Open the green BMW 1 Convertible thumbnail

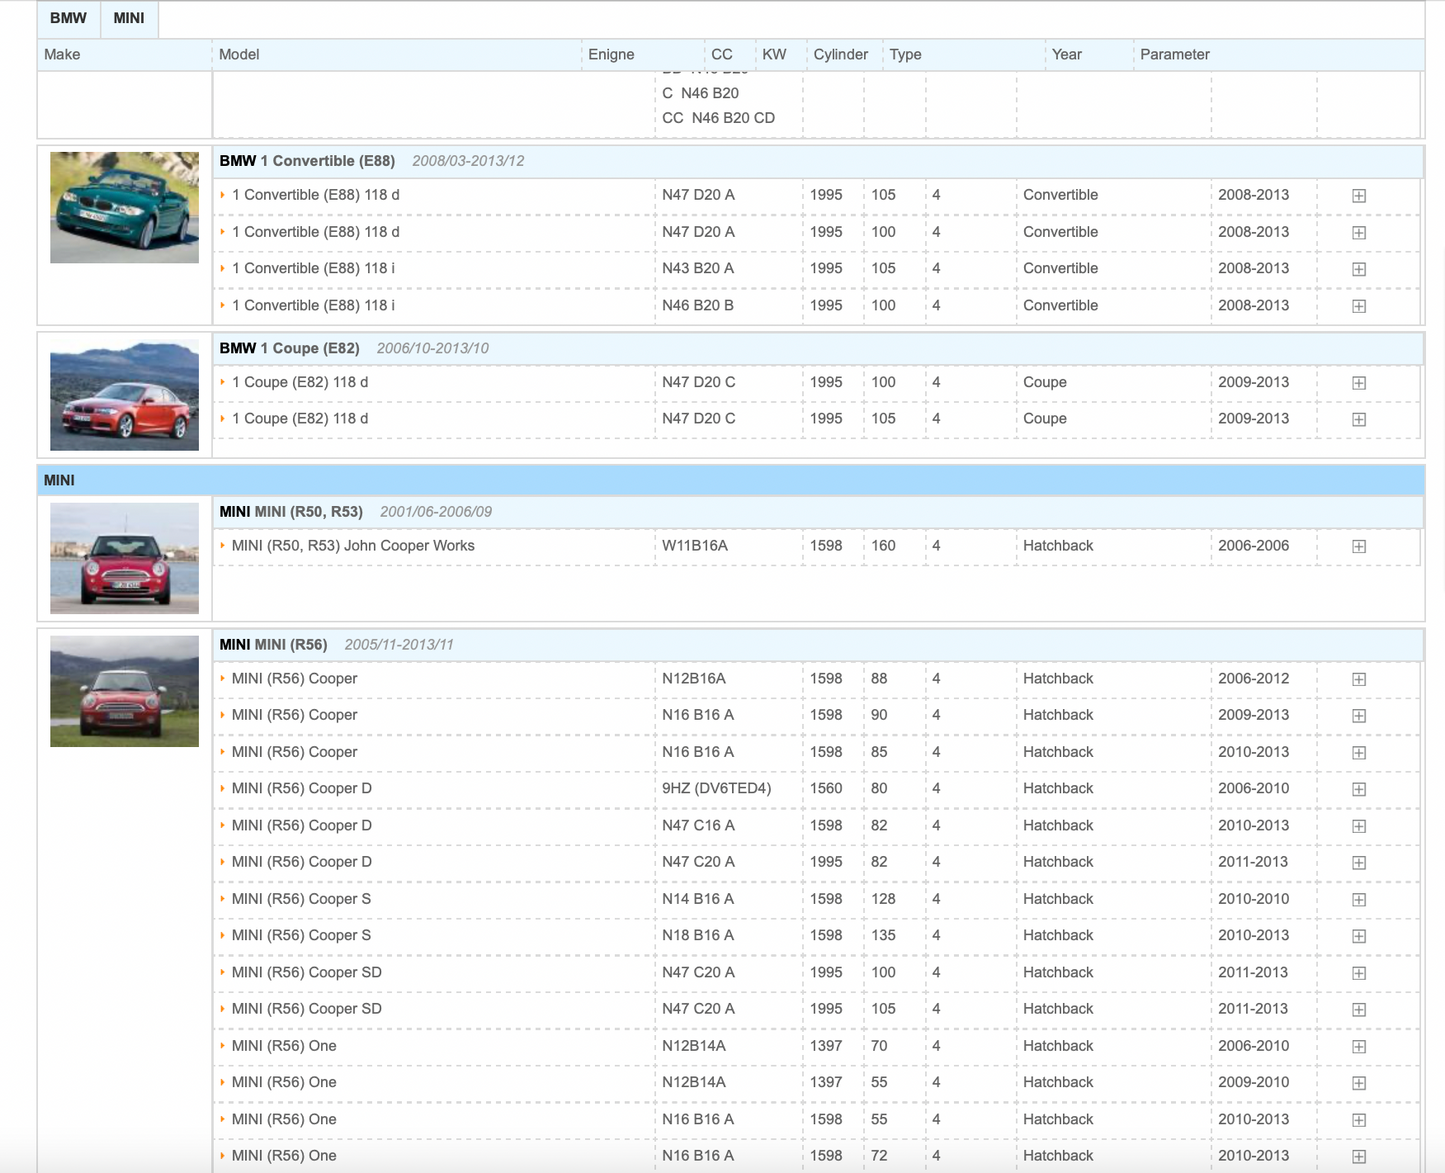click(124, 208)
